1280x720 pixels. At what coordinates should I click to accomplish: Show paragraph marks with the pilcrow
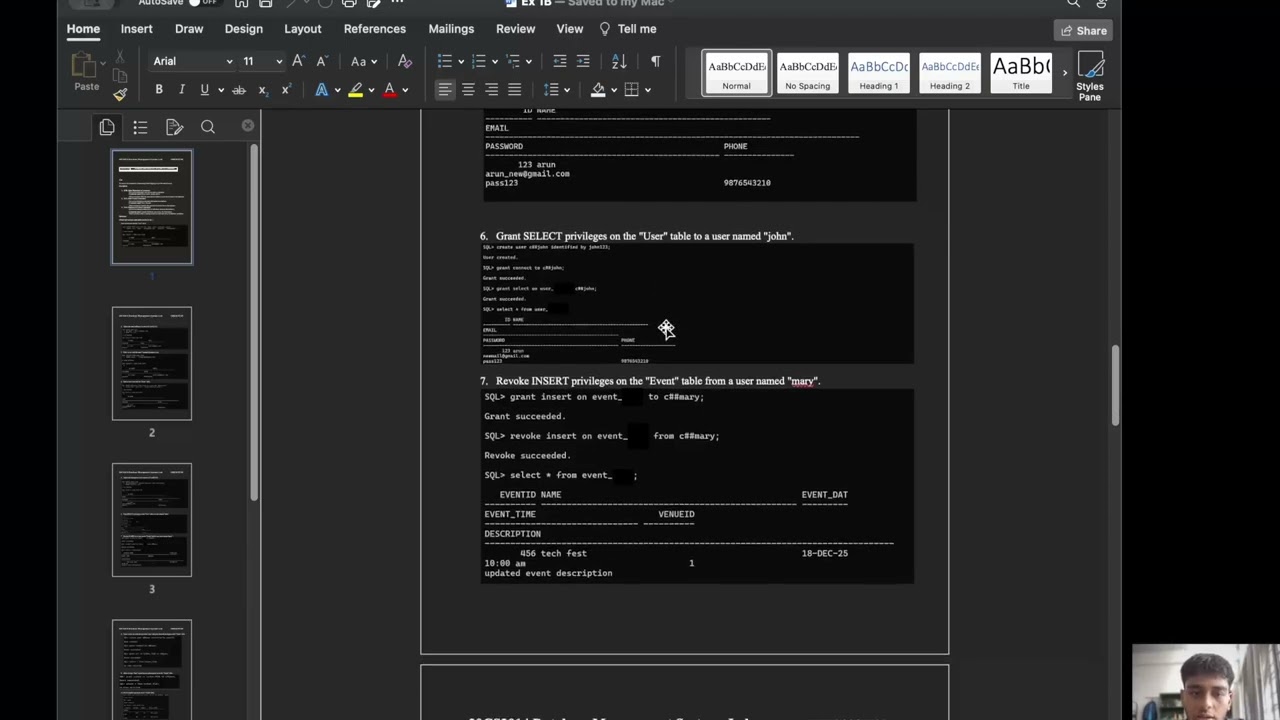(655, 61)
